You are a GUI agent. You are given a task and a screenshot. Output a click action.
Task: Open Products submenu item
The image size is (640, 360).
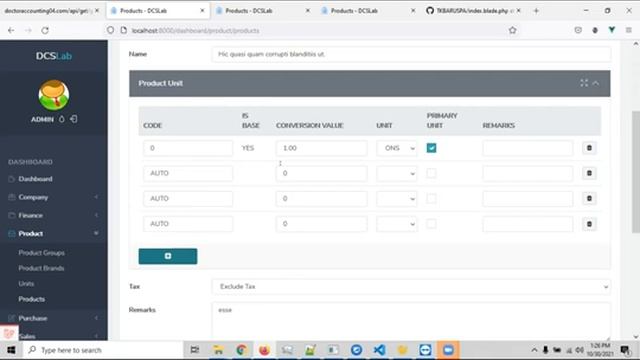click(31, 299)
